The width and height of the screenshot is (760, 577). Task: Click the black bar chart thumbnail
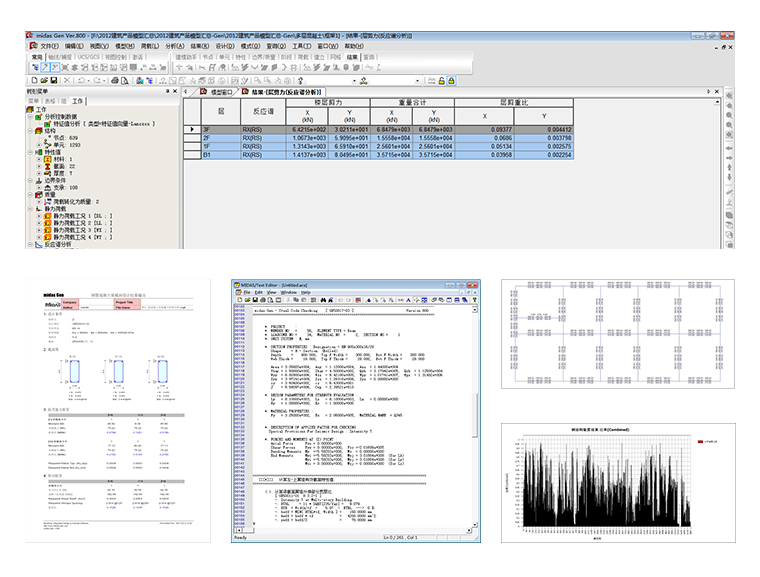[x=618, y=483]
